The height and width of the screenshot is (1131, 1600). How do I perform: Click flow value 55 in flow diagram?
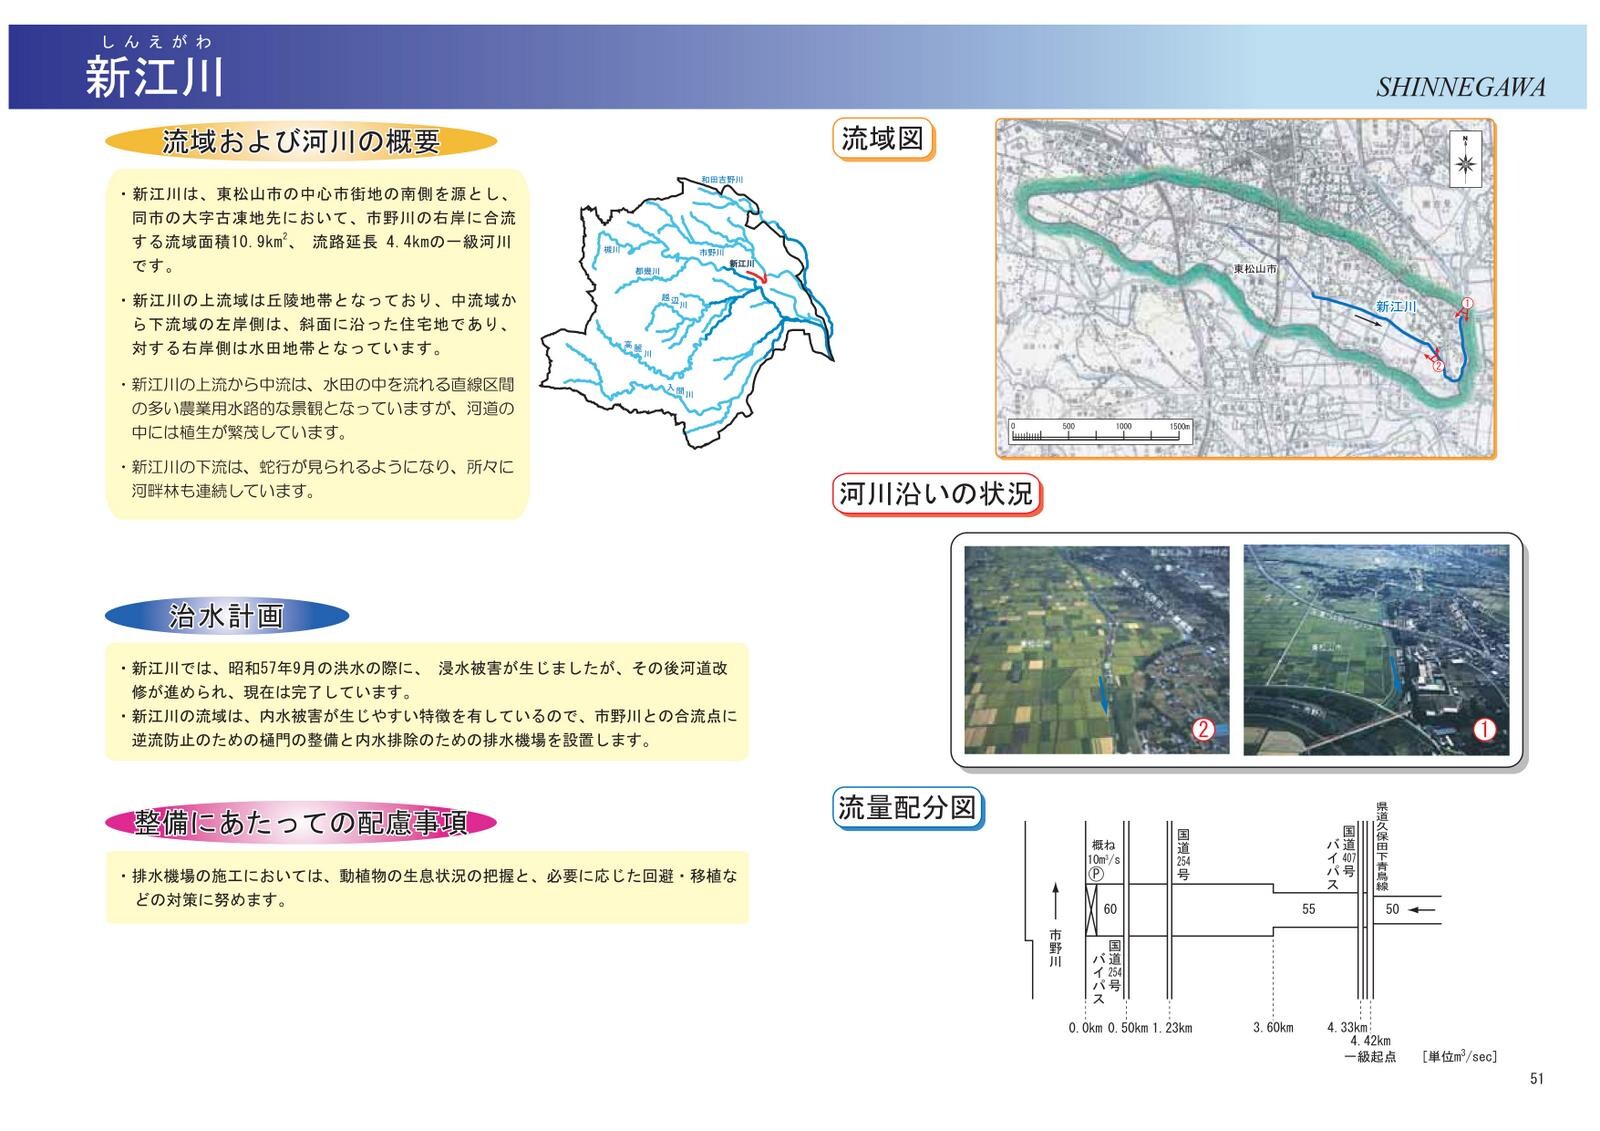1309,909
